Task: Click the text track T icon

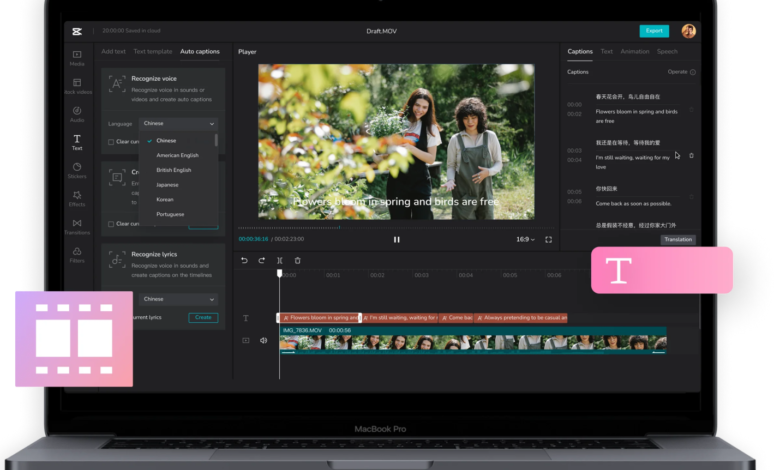Action: 246,318
